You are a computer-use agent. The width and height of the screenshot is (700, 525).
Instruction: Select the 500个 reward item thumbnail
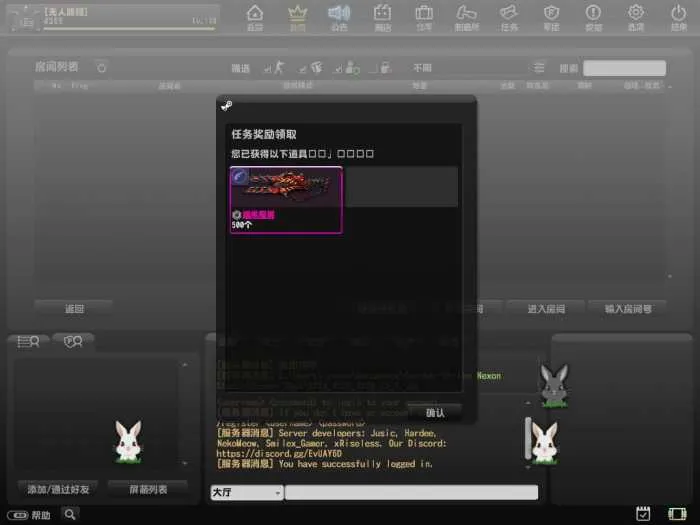coord(286,200)
